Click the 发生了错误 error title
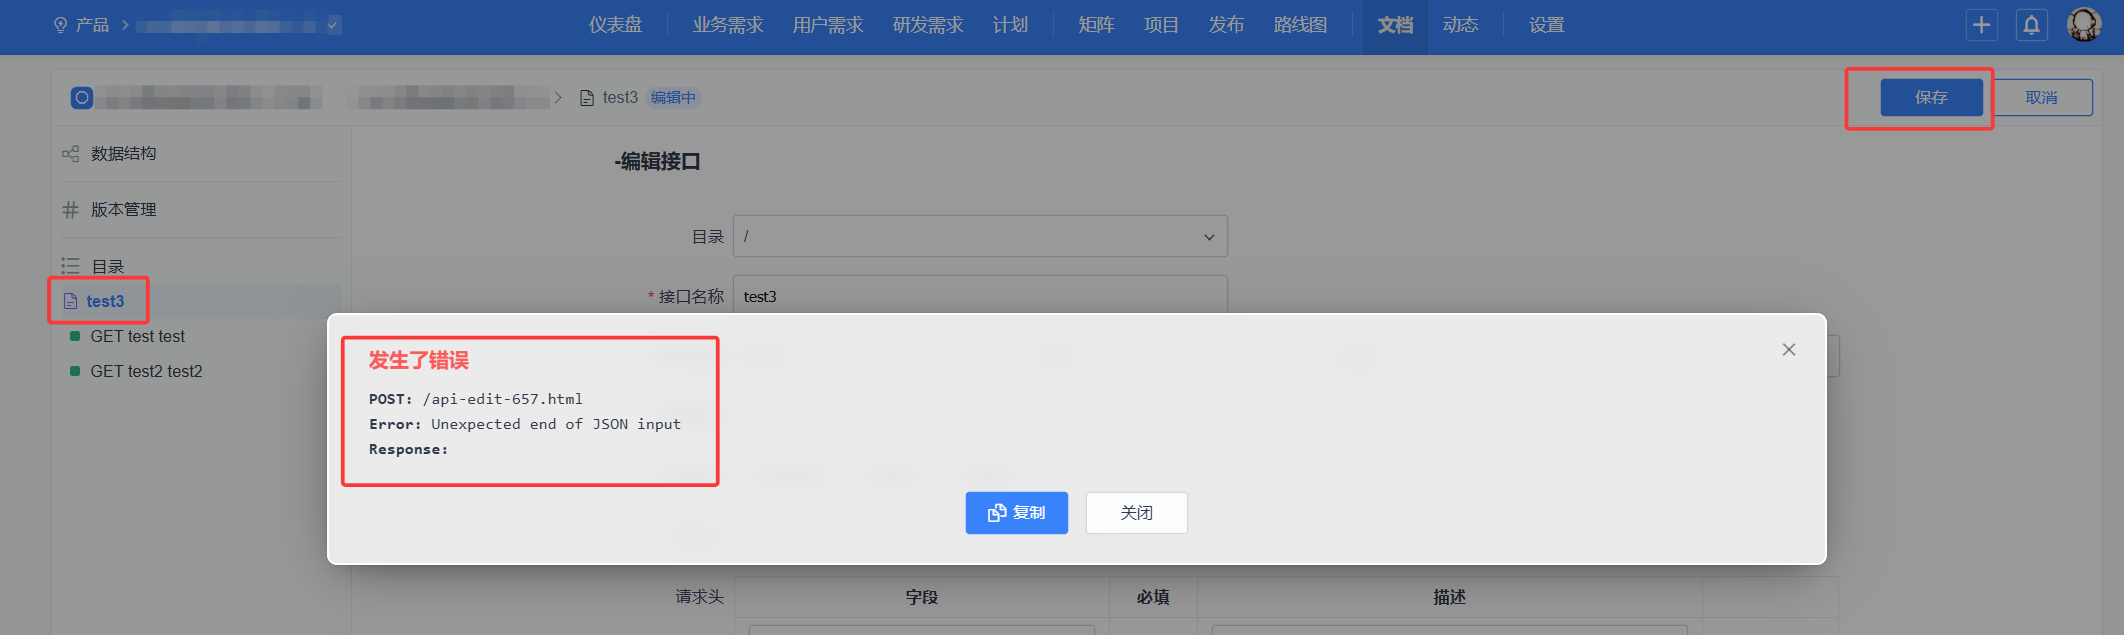This screenshot has height=635, width=2124. click(418, 361)
